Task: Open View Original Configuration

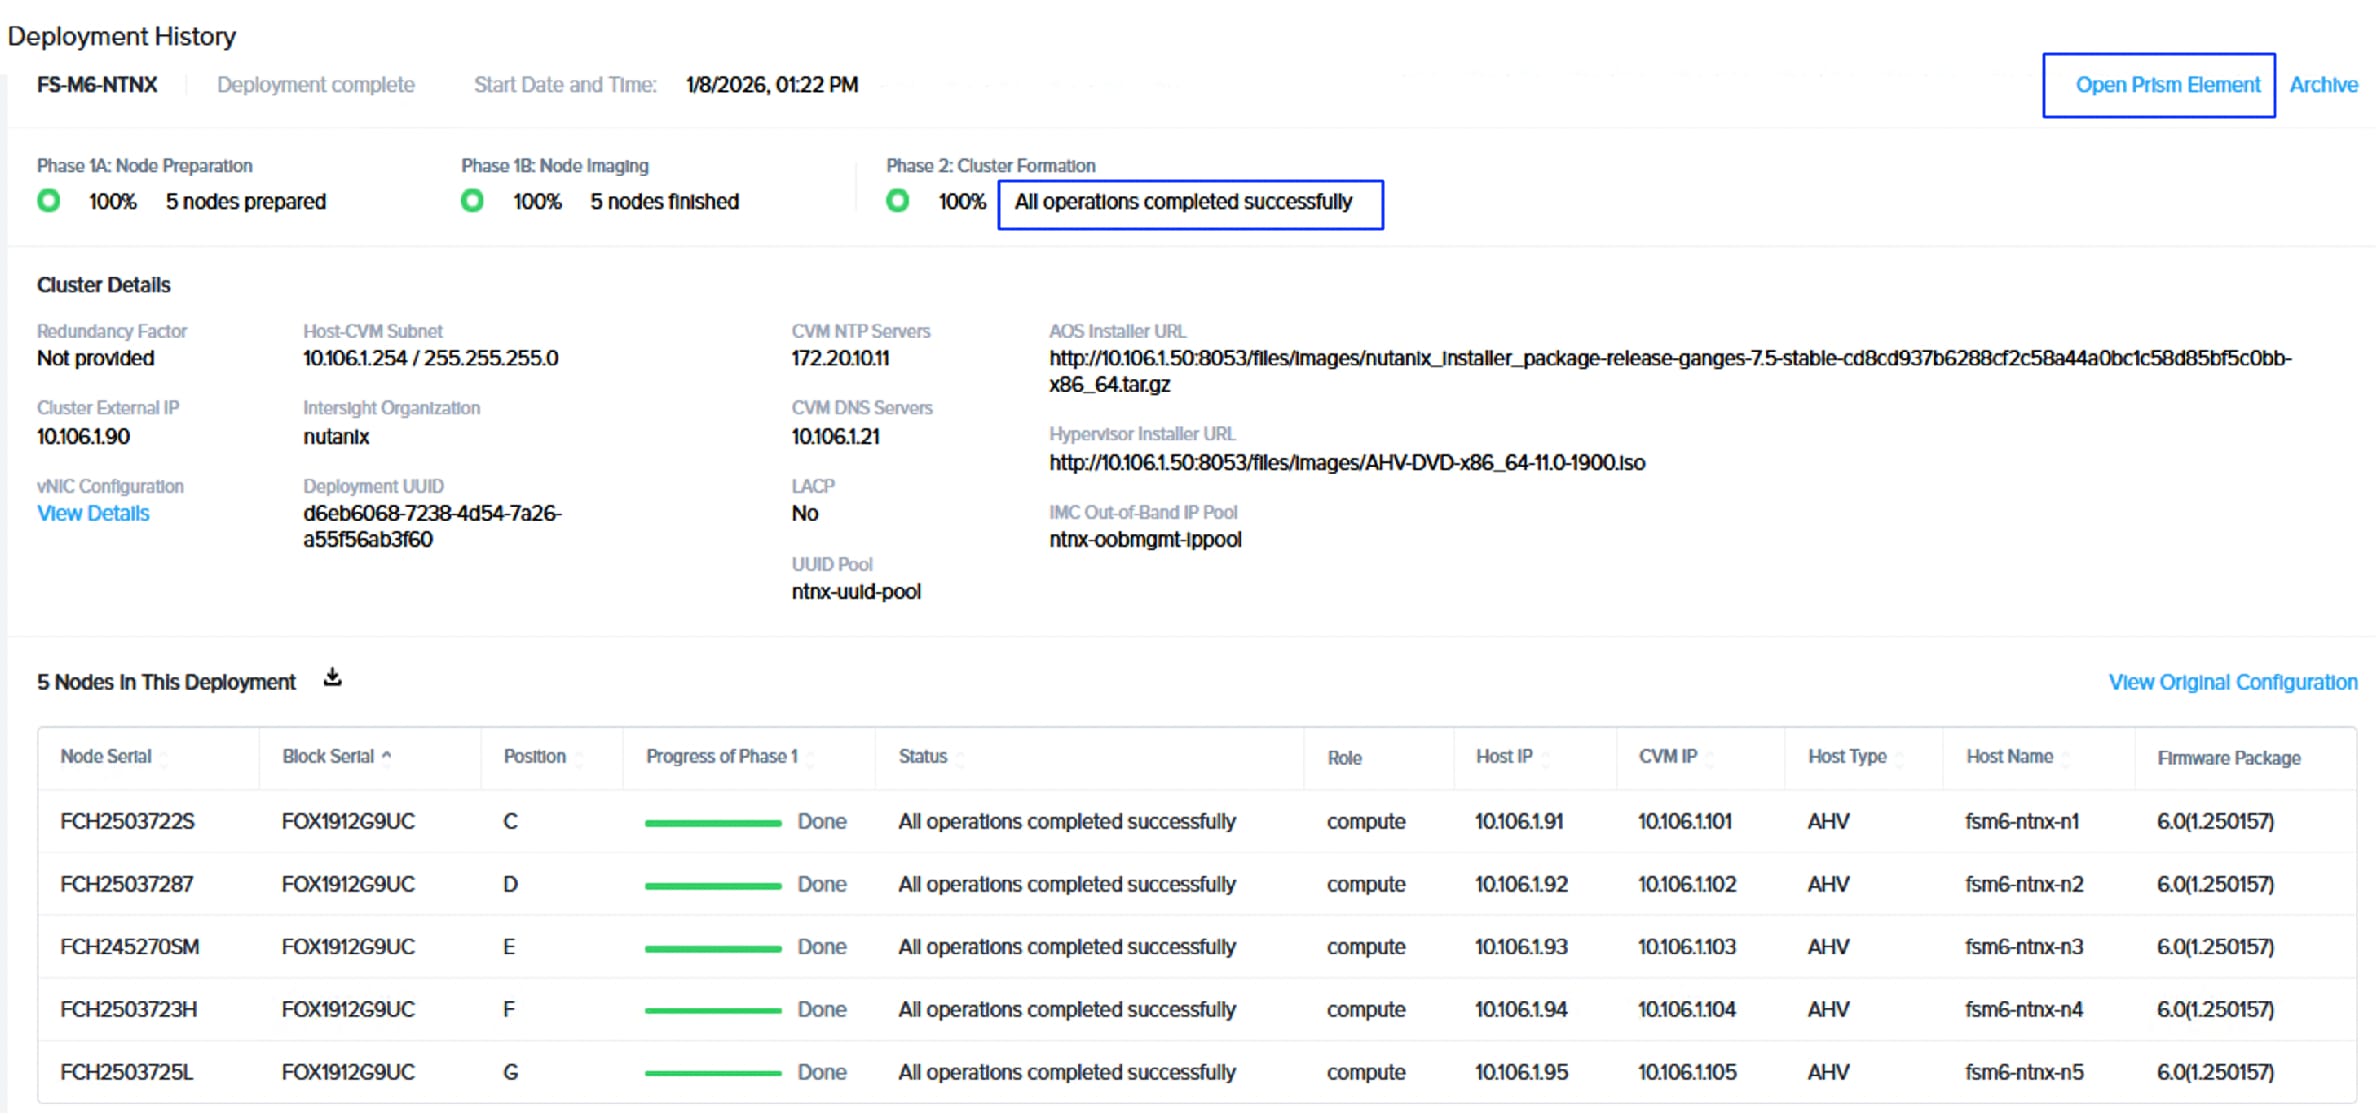Action: click(x=2231, y=682)
